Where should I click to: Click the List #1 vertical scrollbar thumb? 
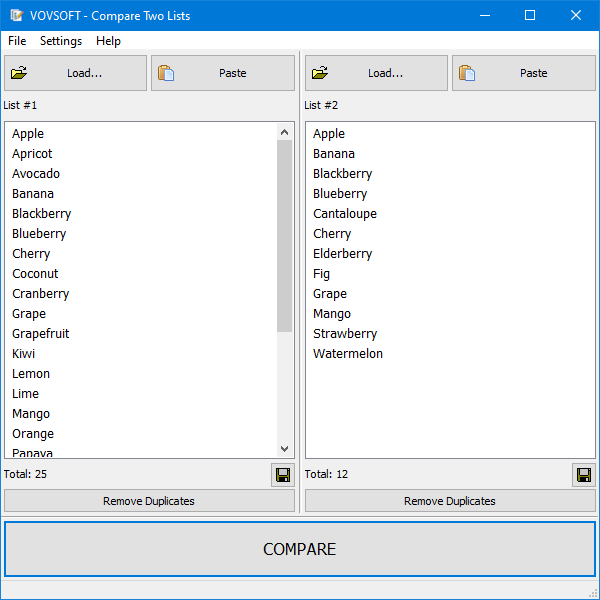pyautogui.click(x=284, y=235)
